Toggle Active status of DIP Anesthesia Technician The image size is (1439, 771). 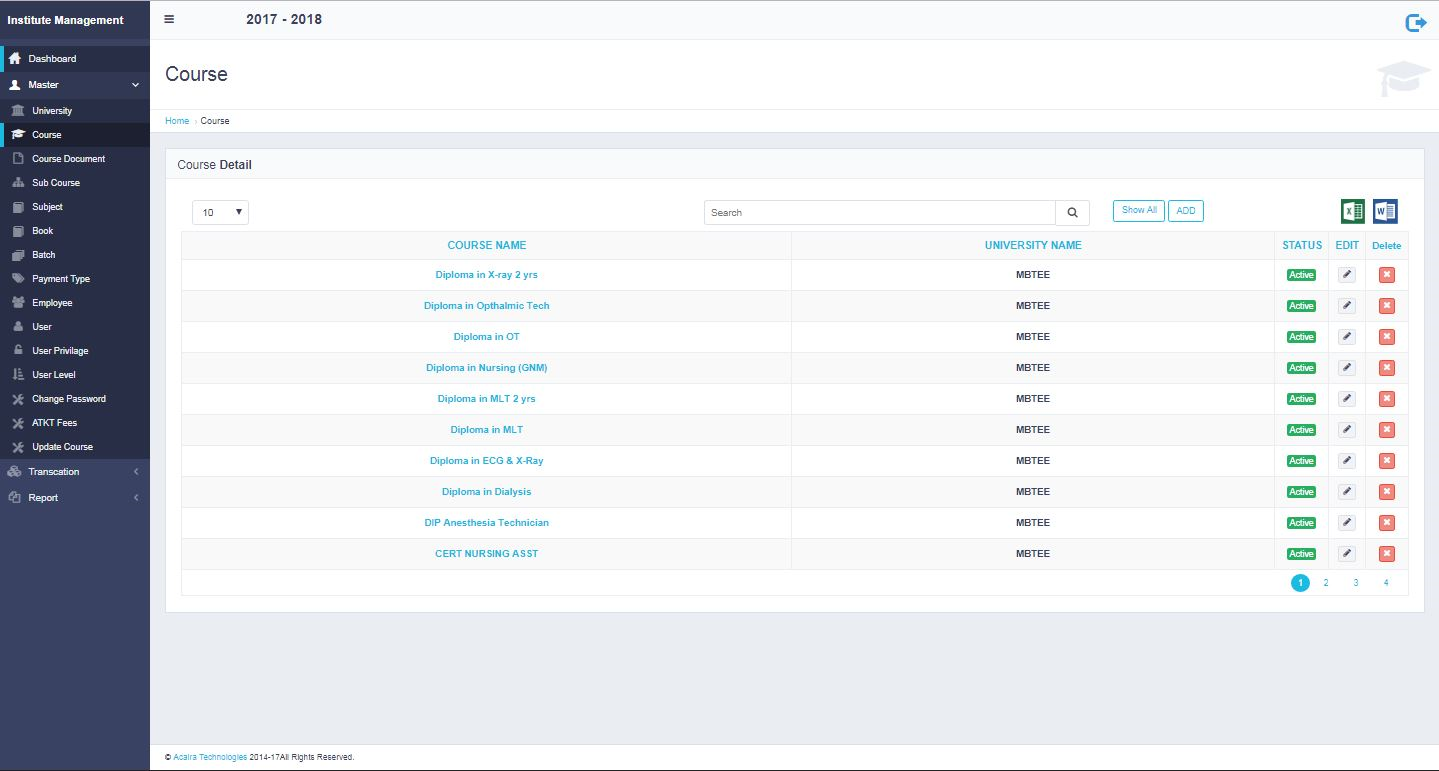click(x=1301, y=523)
